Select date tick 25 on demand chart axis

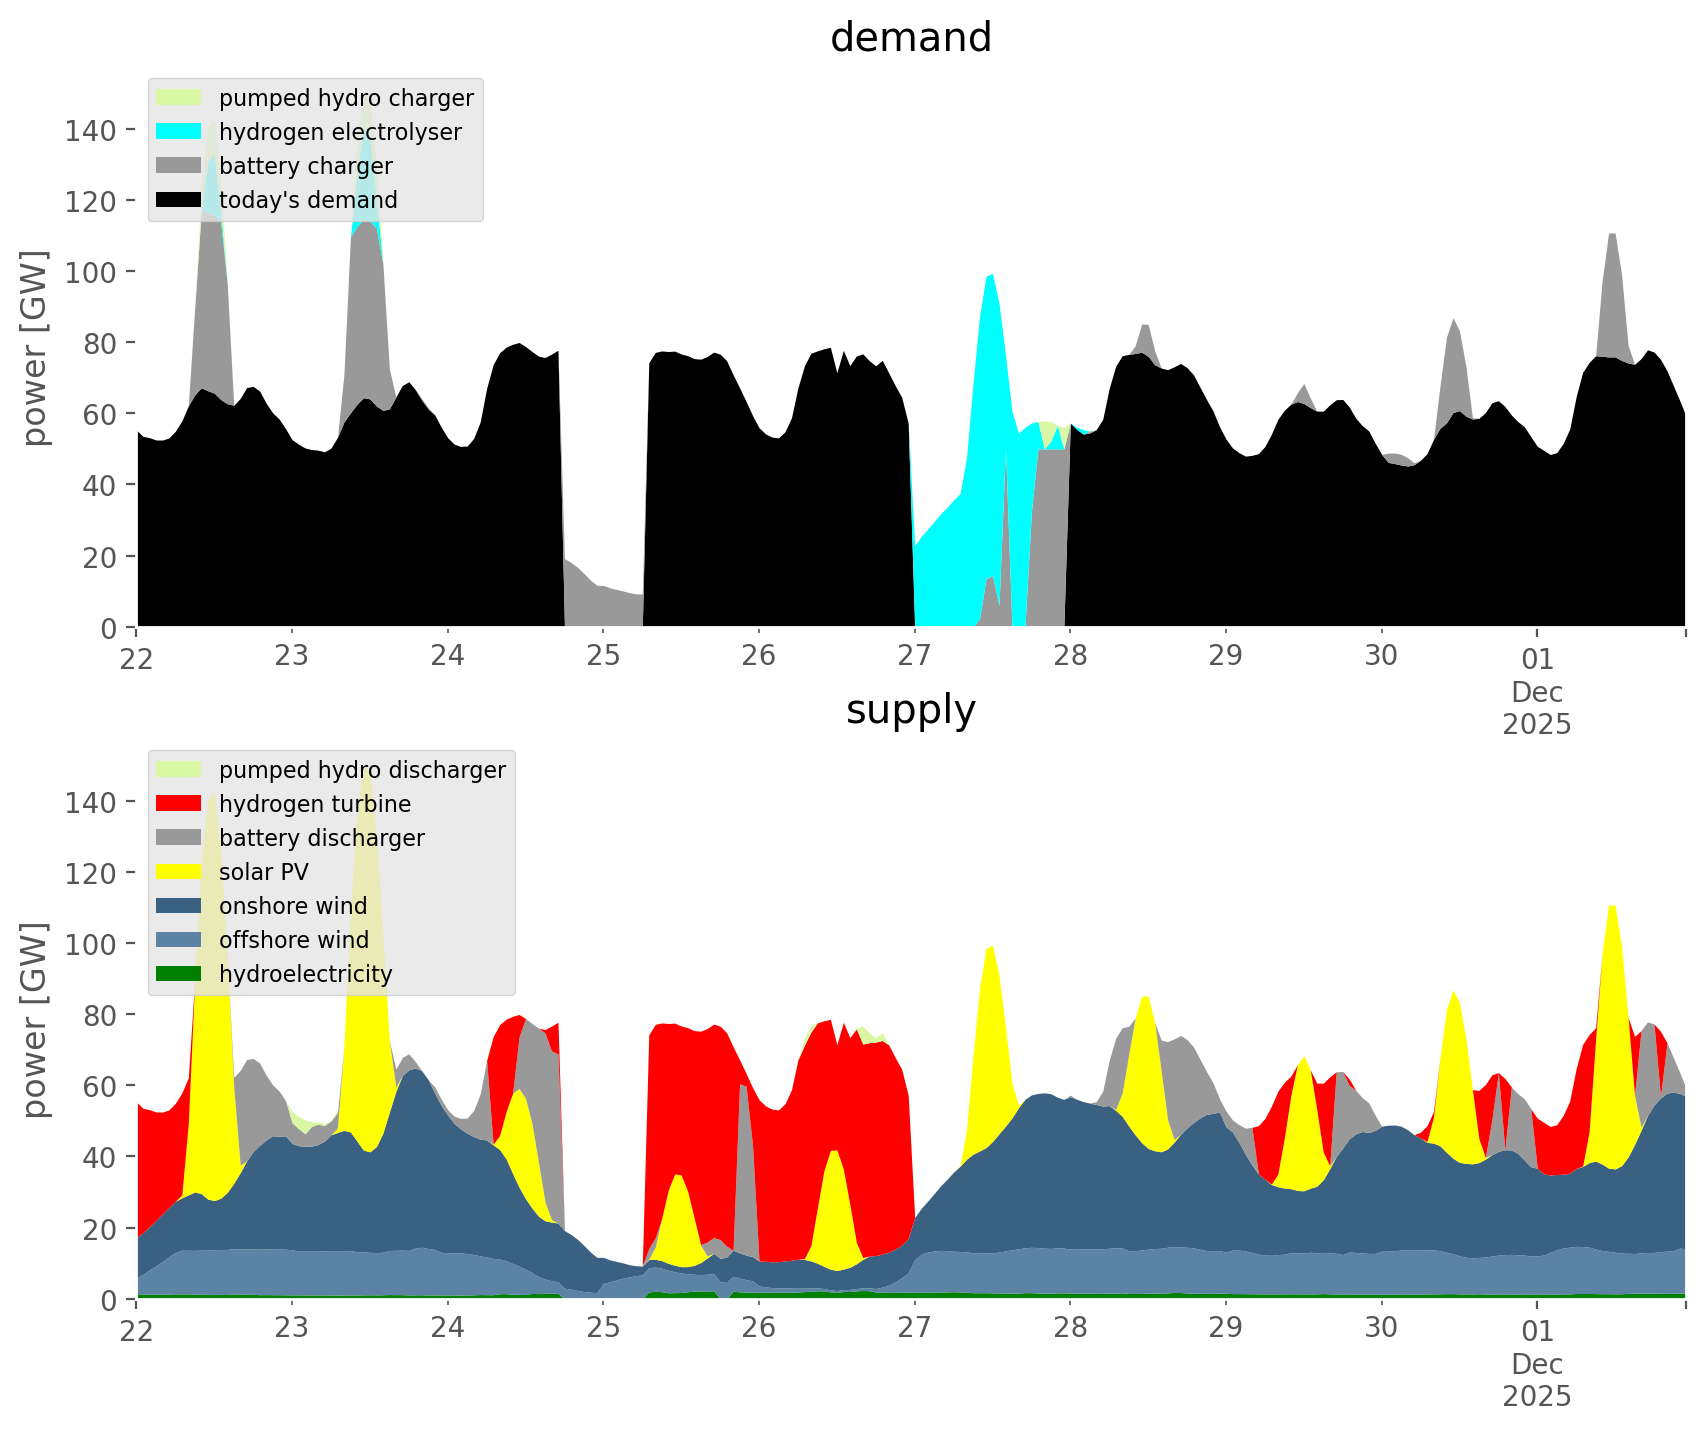(x=603, y=657)
